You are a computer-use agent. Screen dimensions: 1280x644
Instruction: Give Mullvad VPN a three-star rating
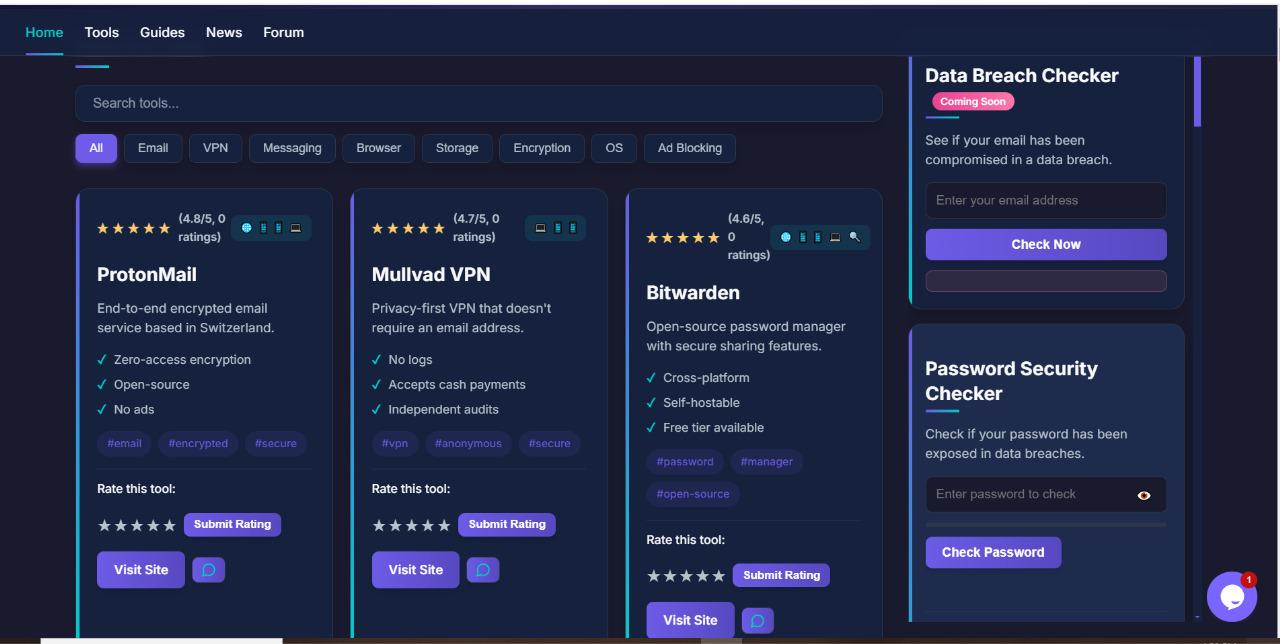(411, 525)
